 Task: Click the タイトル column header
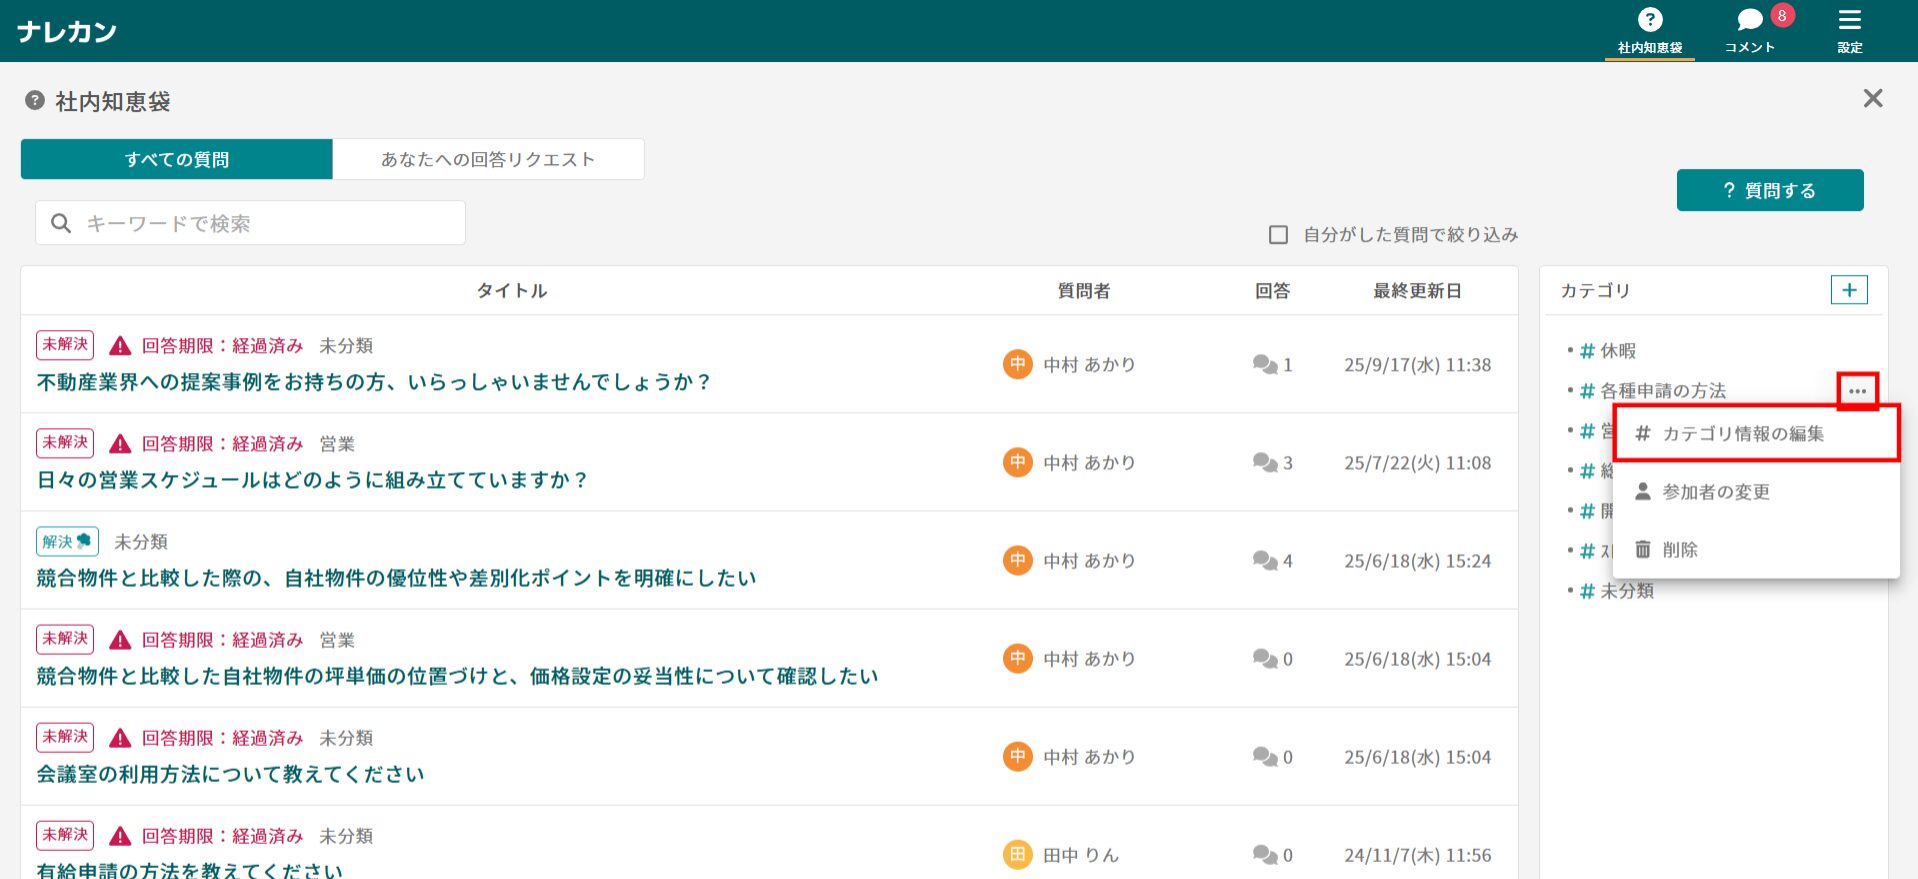click(x=511, y=291)
